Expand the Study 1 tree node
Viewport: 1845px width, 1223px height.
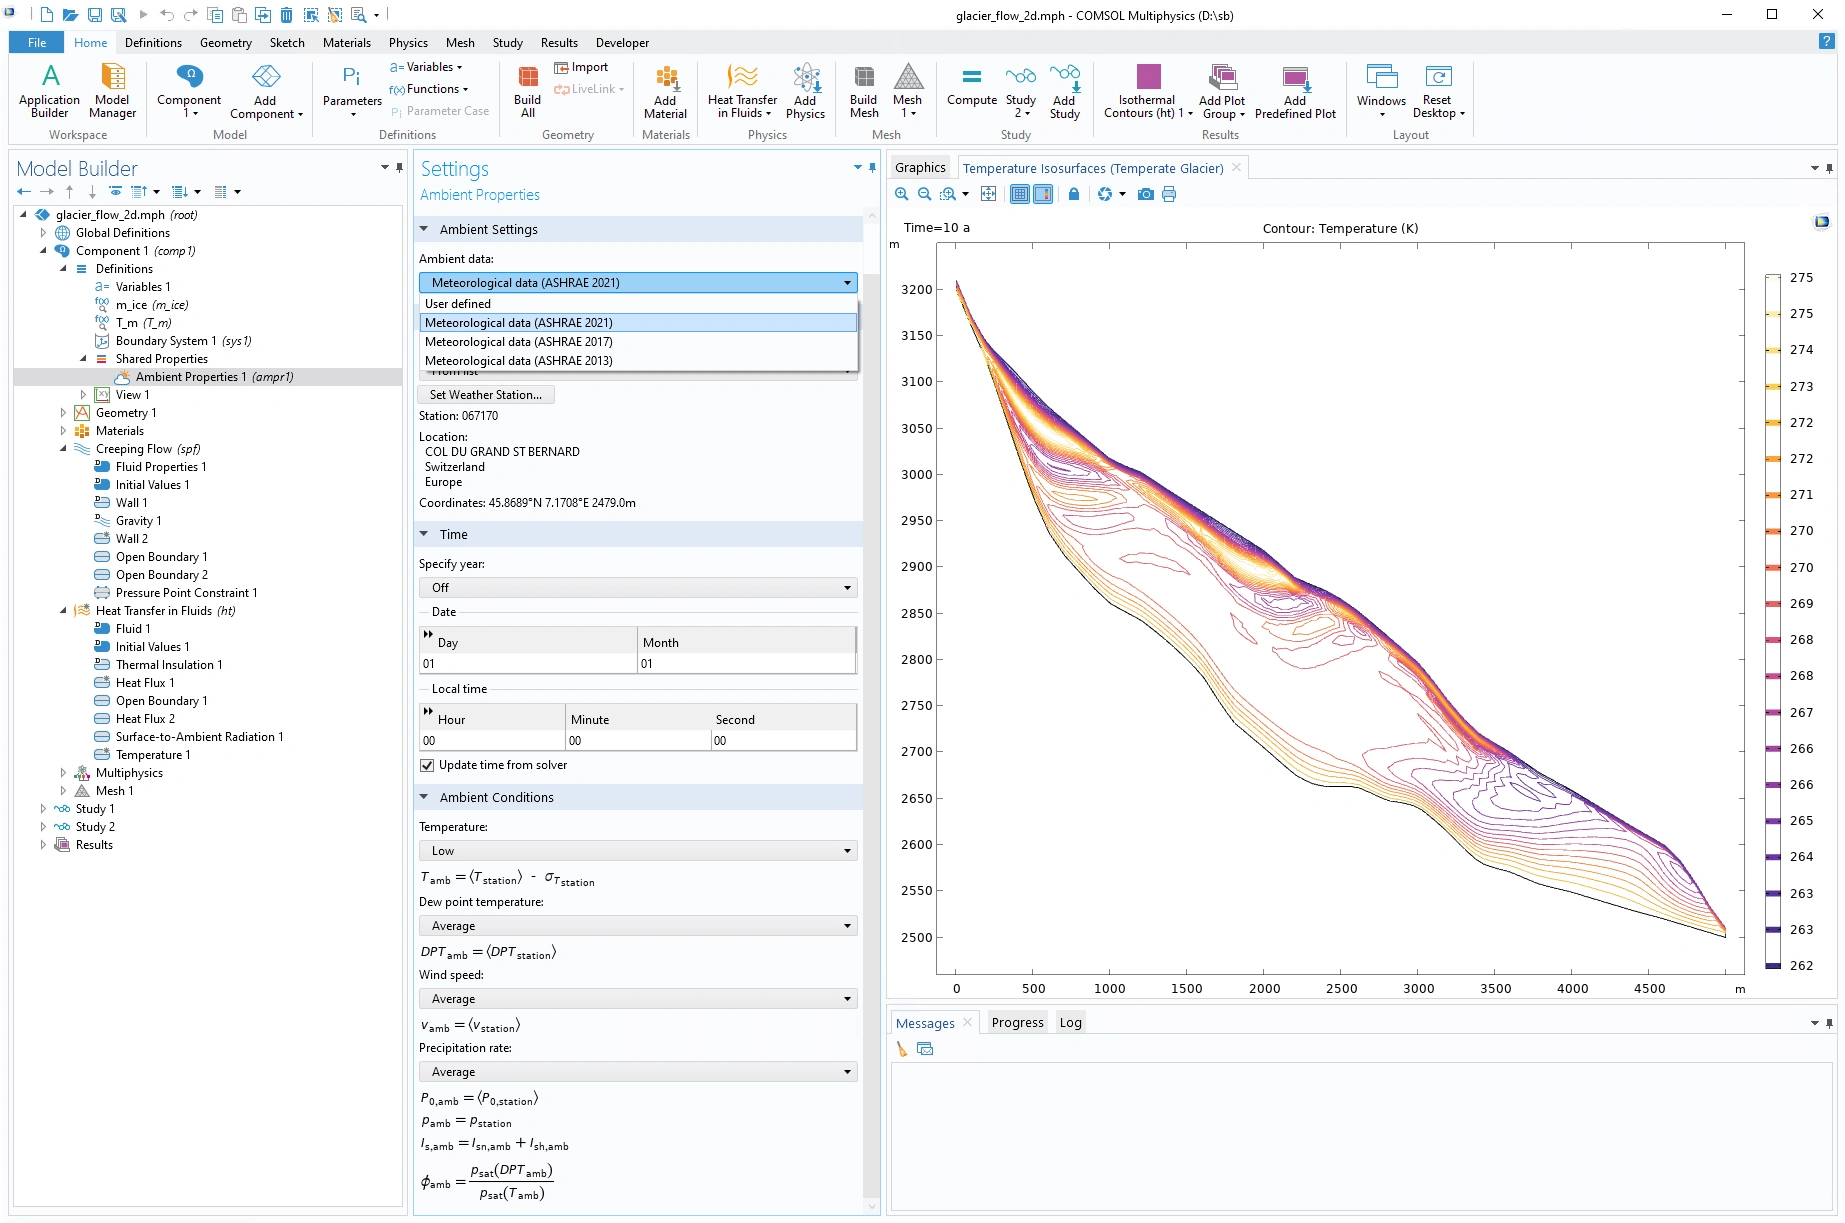point(43,809)
